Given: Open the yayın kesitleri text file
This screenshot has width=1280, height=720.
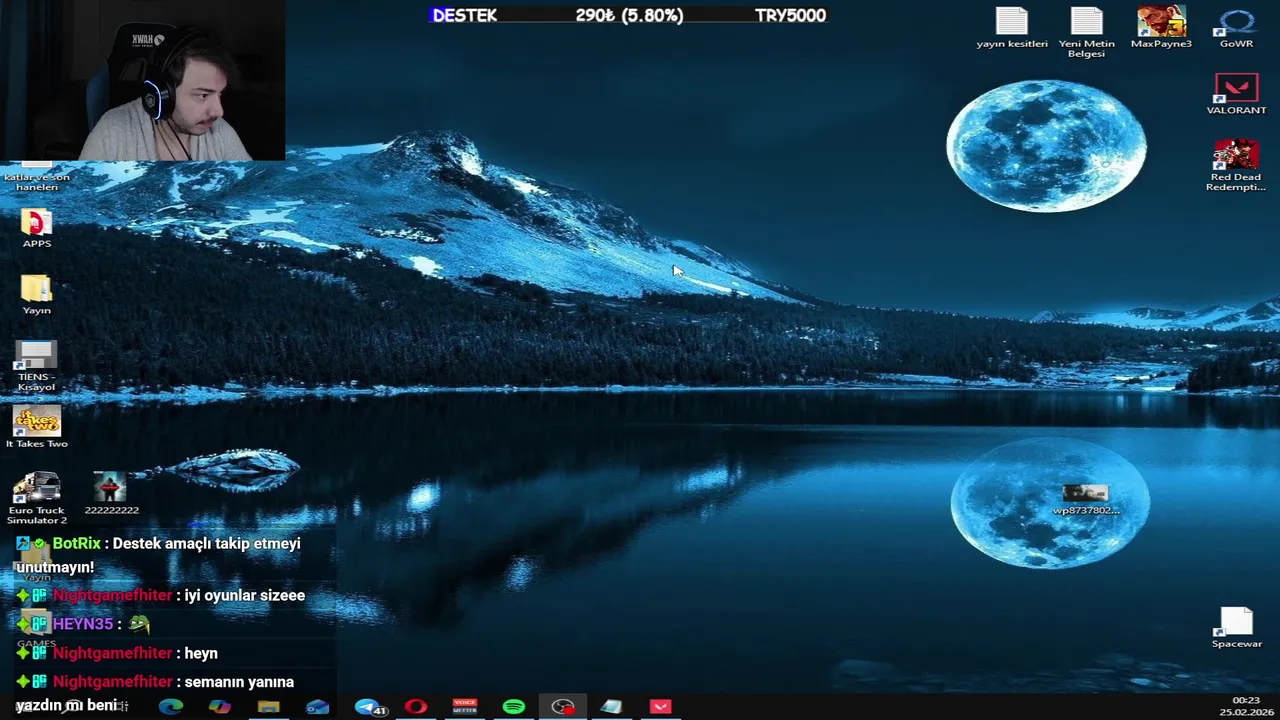Looking at the screenshot, I should click(1012, 28).
